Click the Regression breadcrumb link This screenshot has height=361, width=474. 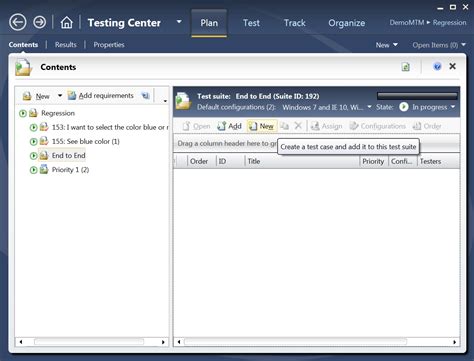pos(449,22)
